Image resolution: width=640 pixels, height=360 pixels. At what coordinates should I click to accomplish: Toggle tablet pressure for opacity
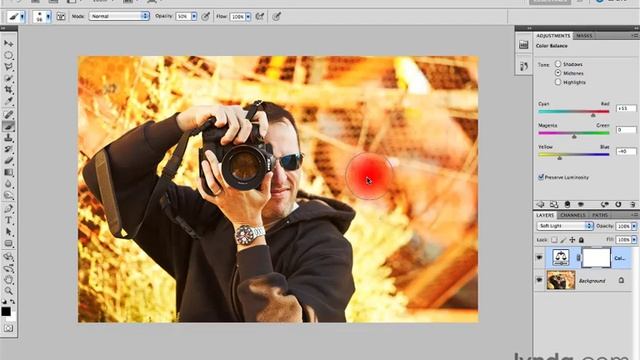point(206,16)
